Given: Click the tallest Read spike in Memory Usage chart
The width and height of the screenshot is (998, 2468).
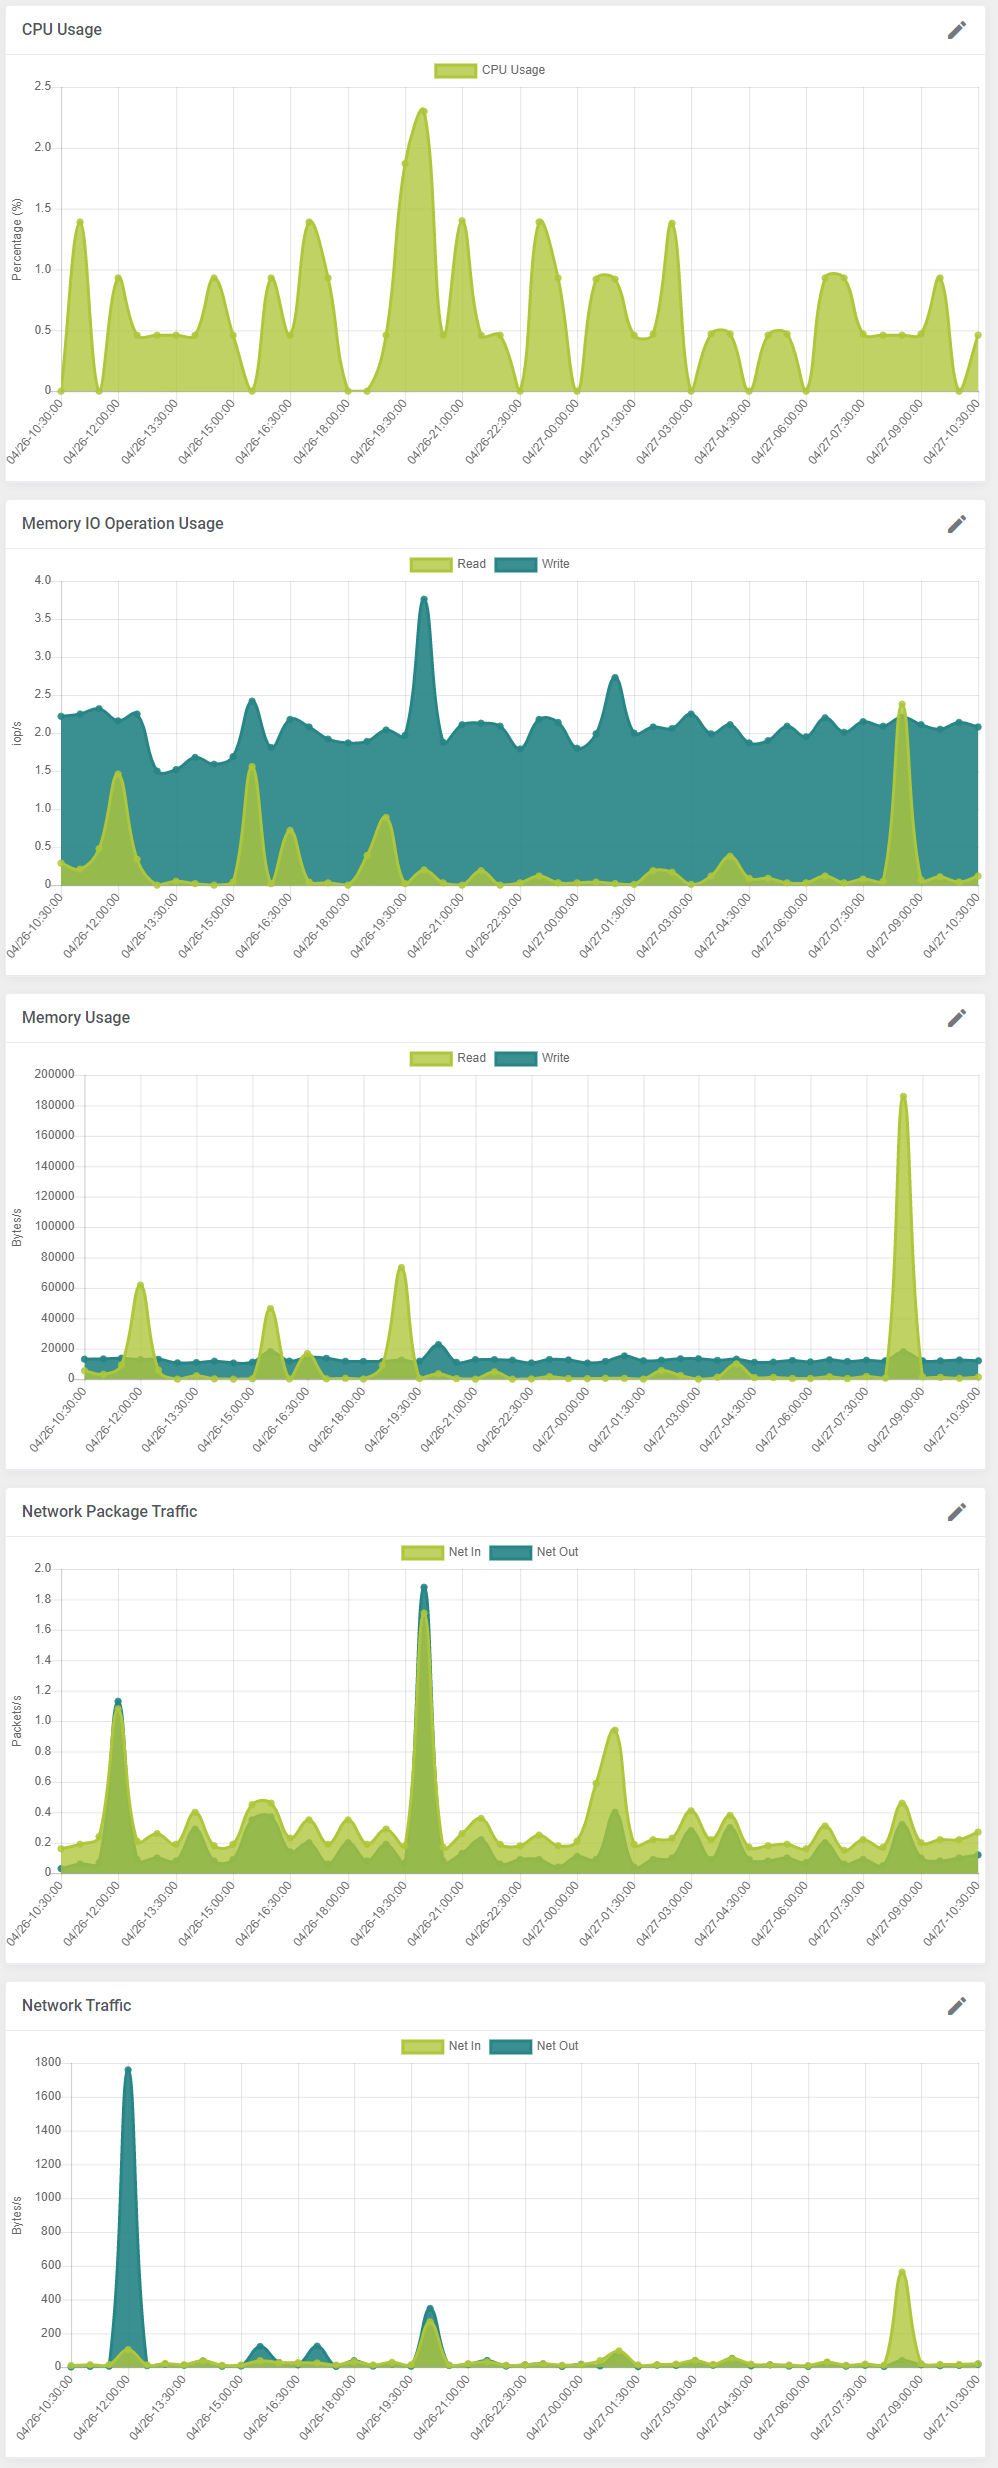Looking at the screenshot, I should coord(903,1096).
